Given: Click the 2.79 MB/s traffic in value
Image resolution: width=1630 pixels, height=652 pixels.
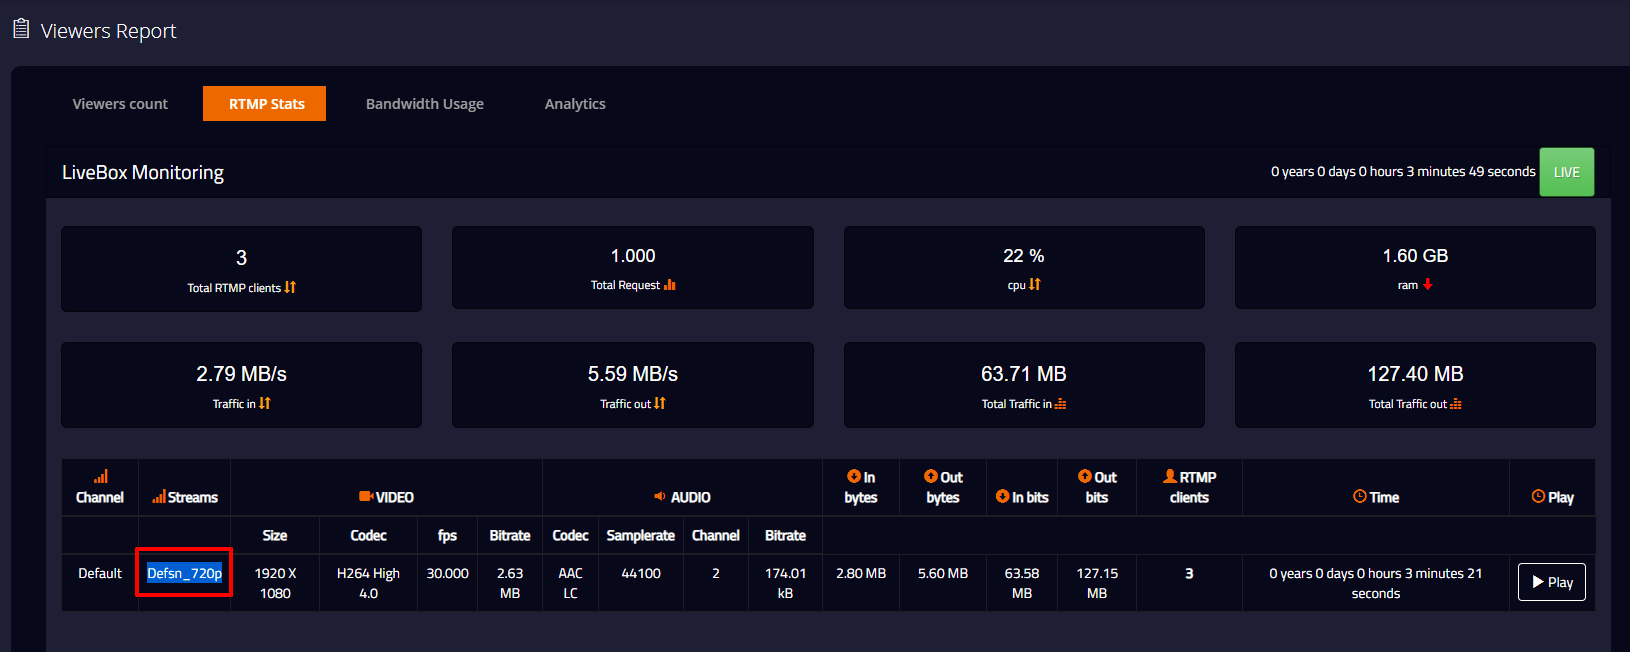Looking at the screenshot, I should click(x=241, y=374).
